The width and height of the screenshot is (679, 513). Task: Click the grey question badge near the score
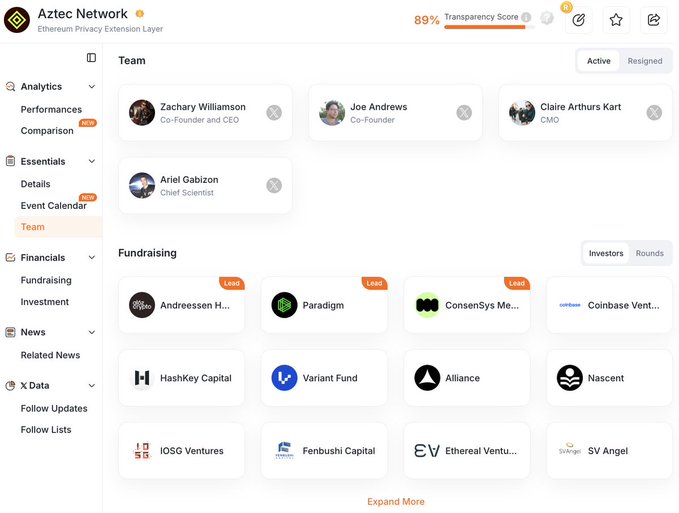click(x=547, y=18)
